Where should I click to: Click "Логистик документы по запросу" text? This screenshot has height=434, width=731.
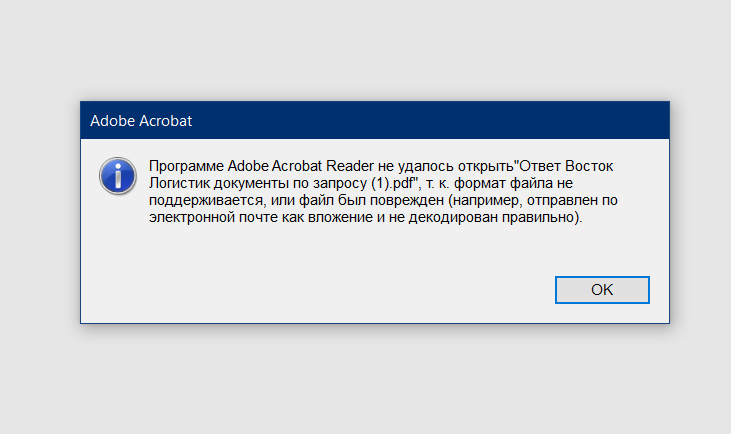[x=258, y=183]
